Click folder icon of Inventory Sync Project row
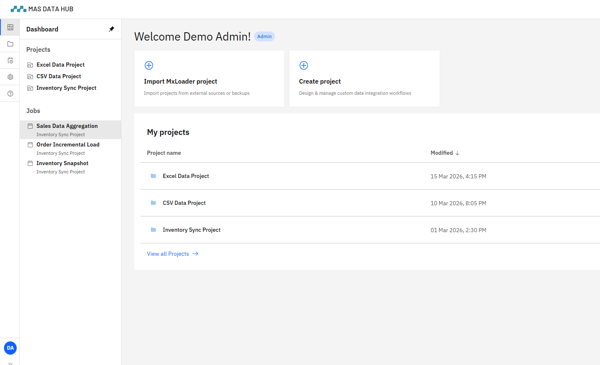 [153, 230]
